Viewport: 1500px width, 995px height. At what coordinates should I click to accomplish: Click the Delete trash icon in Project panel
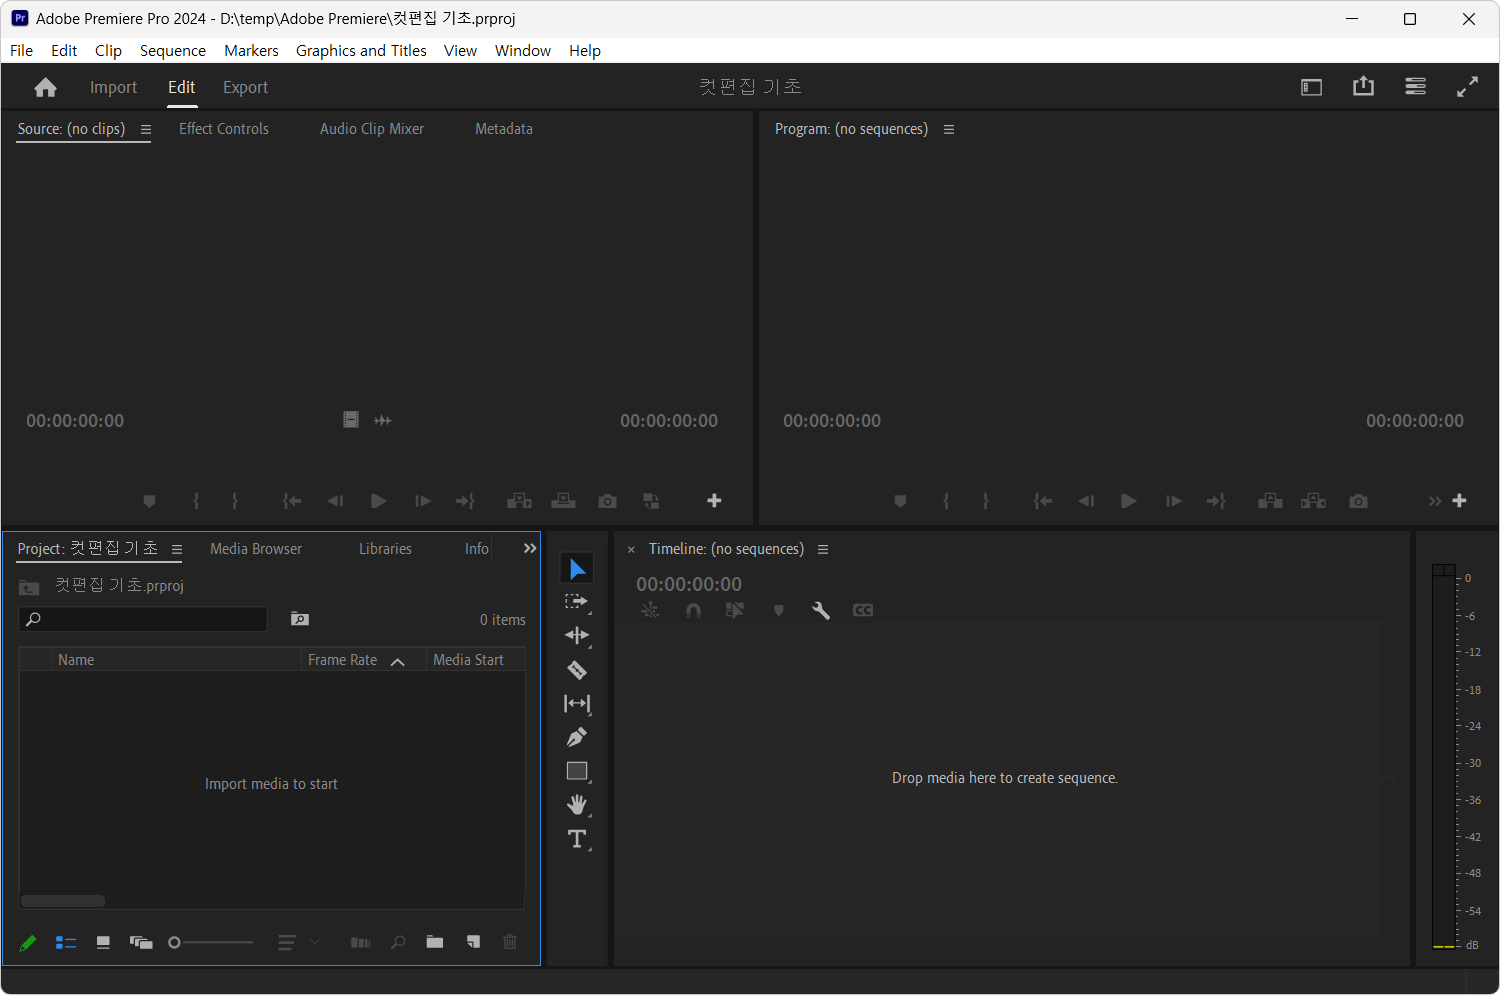point(510,942)
